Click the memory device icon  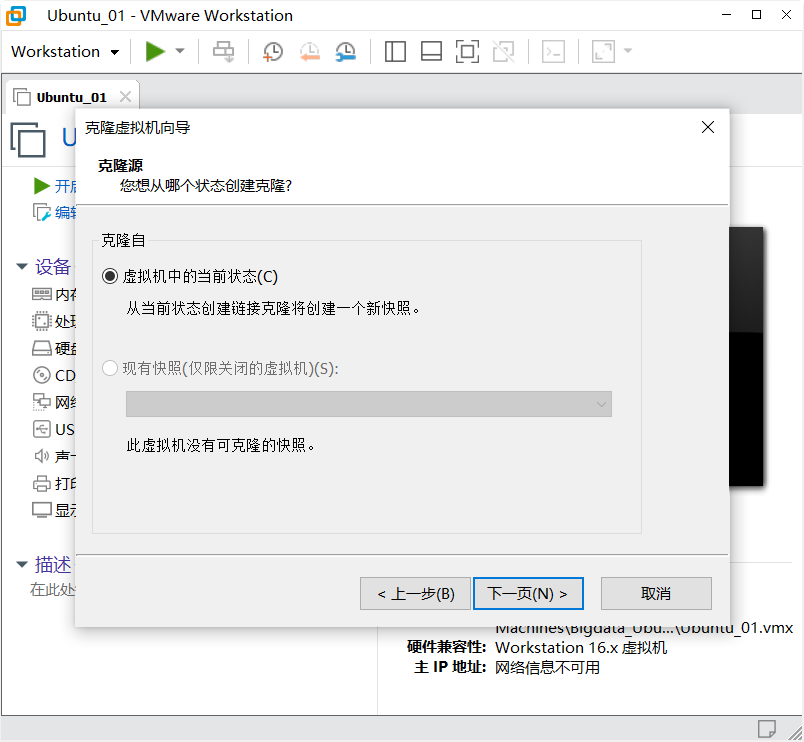coord(42,294)
